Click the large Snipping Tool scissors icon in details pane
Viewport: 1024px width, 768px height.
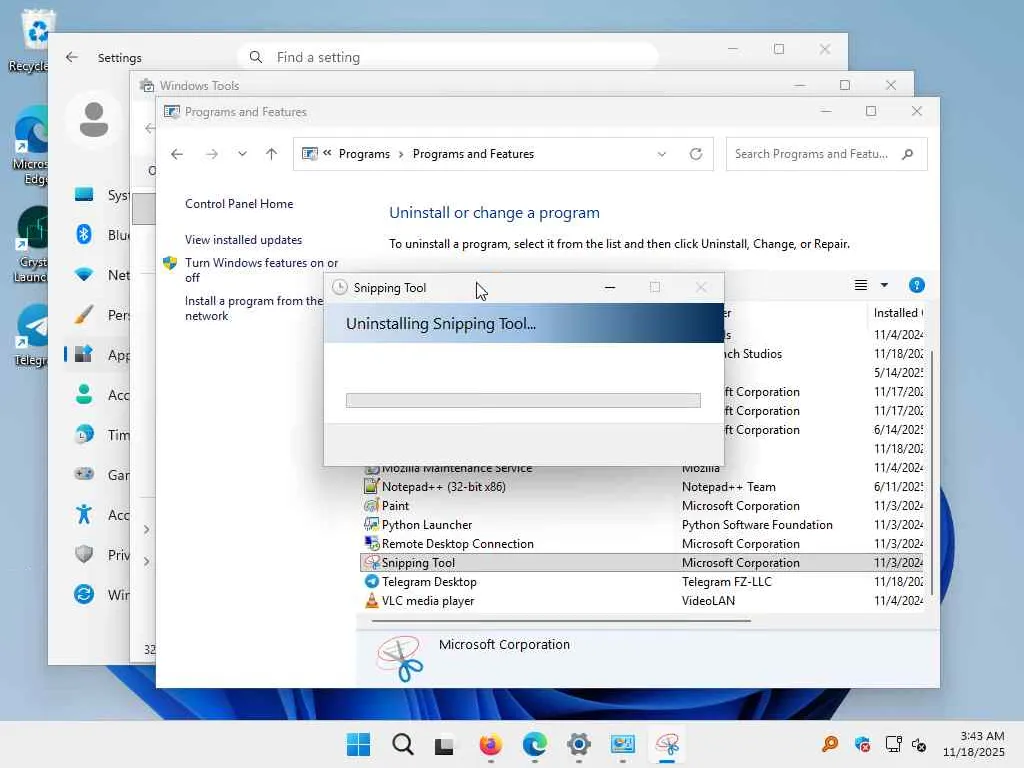pos(400,659)
